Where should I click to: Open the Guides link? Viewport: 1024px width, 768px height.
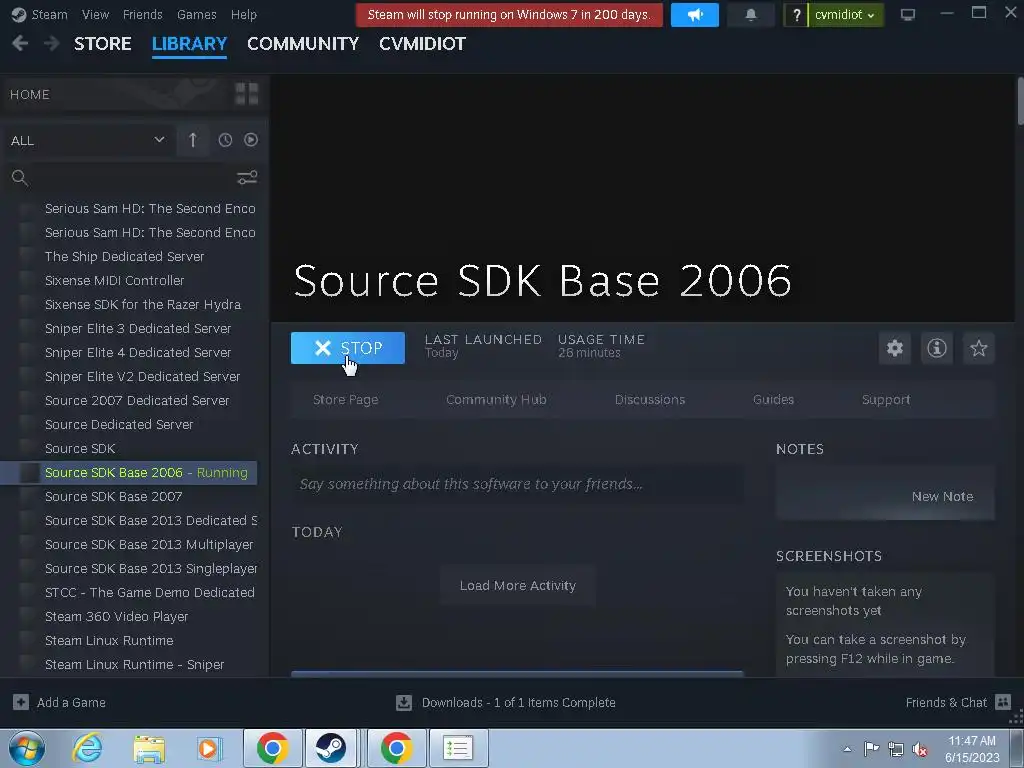(x=773, y=400)
